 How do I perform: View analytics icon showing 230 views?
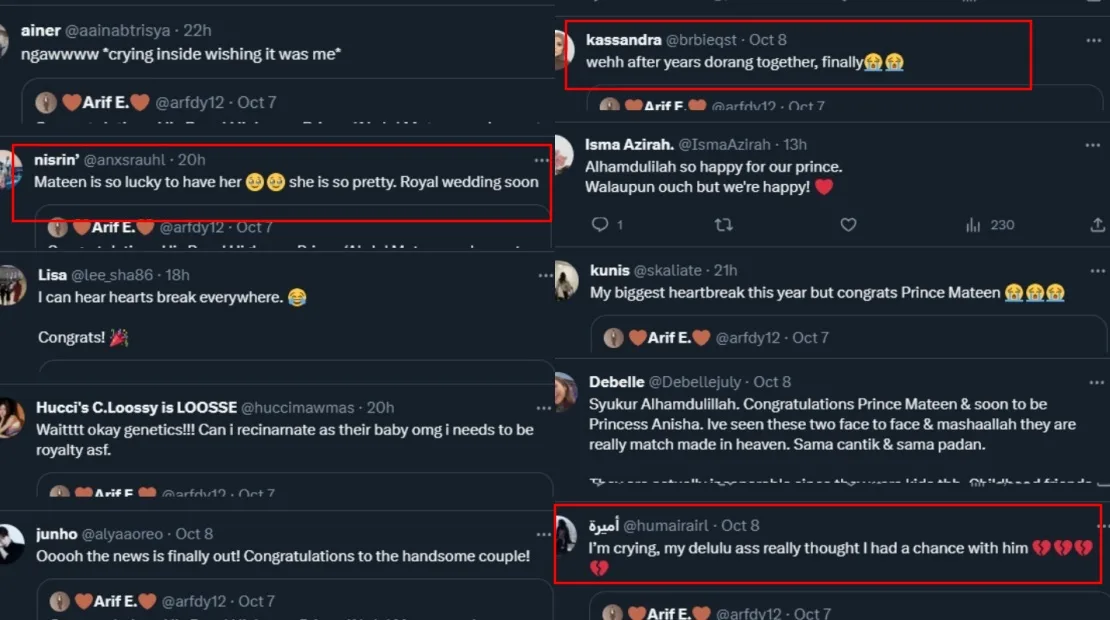[x=973, y=225]
